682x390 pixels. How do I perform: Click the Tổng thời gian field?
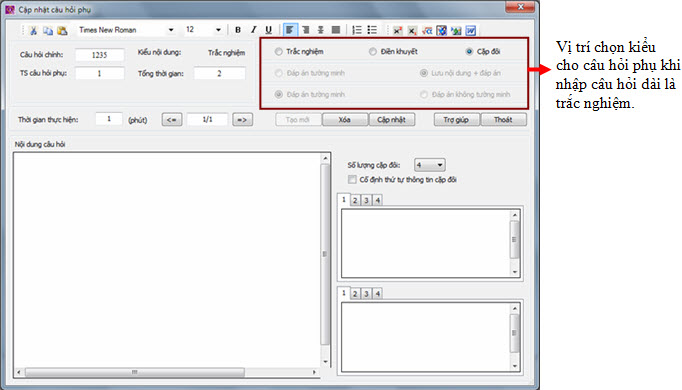click(x=220, y=73)
